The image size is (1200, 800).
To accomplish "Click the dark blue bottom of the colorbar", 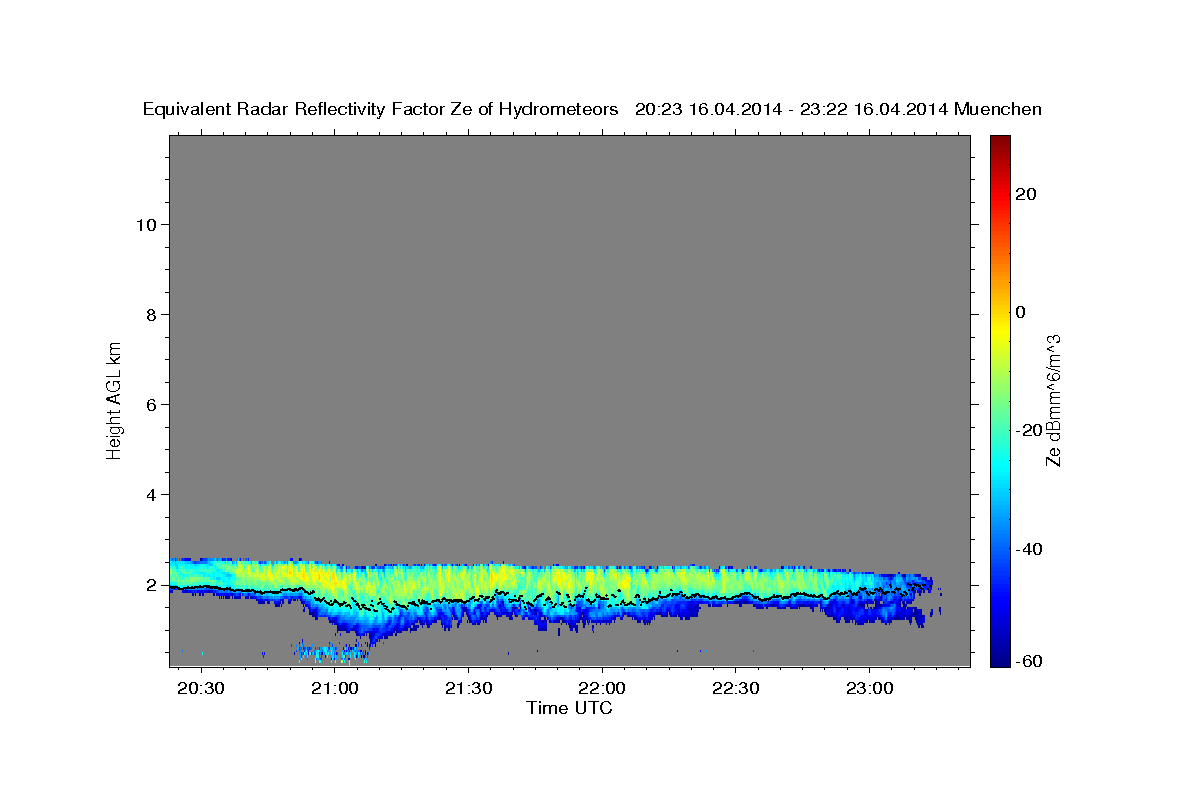I will (x=999, y=657).
